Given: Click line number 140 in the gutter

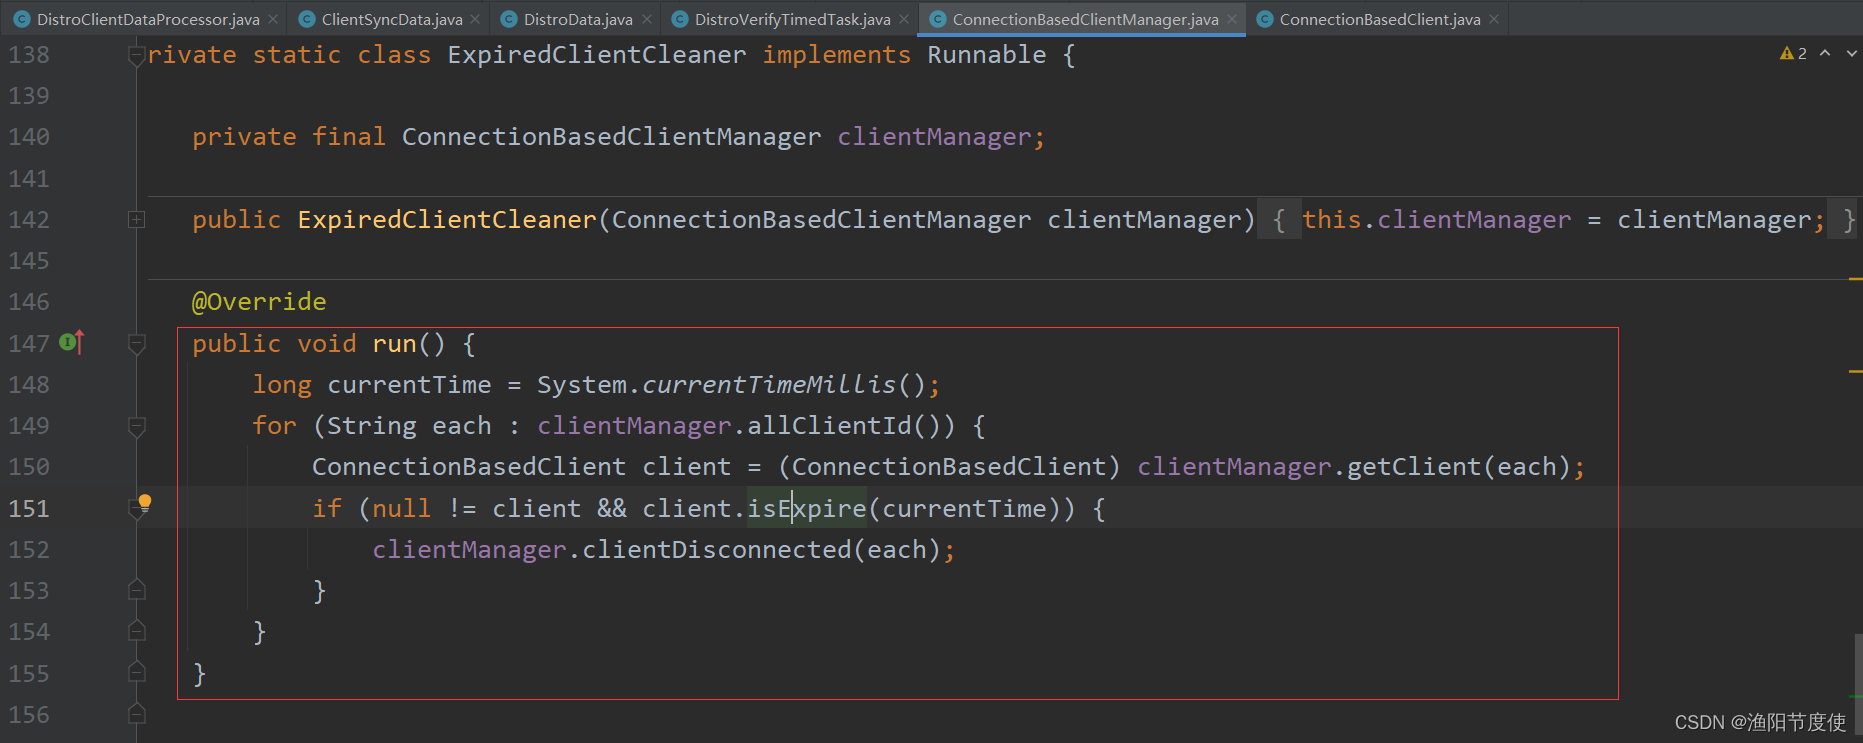Looking at the screenshot, I should [x=29, y=136].
